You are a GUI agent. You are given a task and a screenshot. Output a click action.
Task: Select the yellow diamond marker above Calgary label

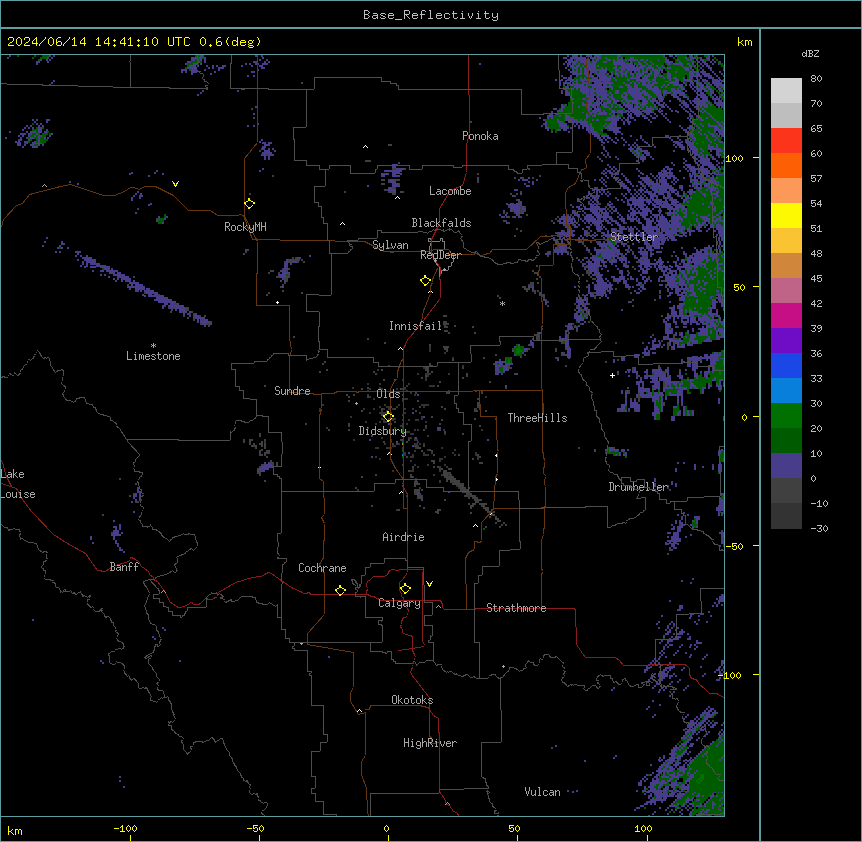tap(405, 589)
